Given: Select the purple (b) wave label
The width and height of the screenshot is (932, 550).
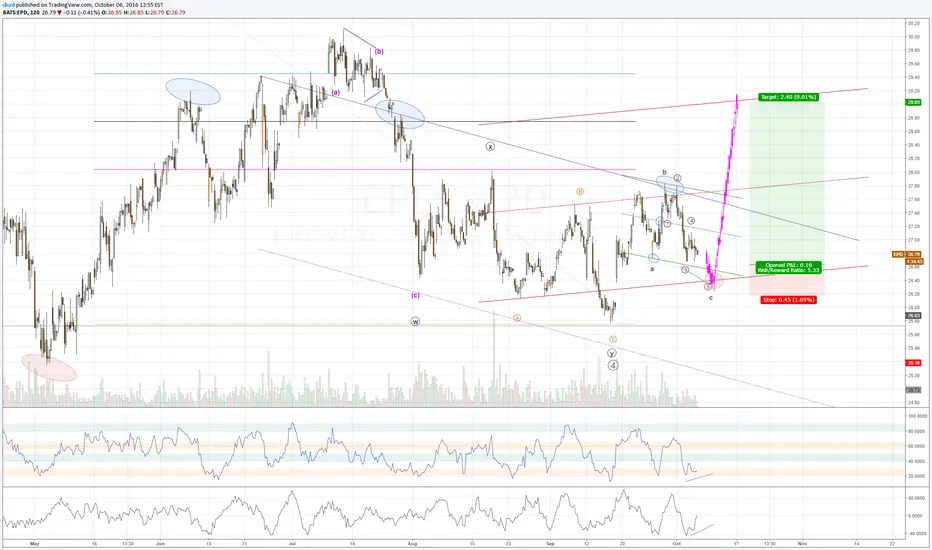Looking at the screenshot, I should click(x=379, y=52).
